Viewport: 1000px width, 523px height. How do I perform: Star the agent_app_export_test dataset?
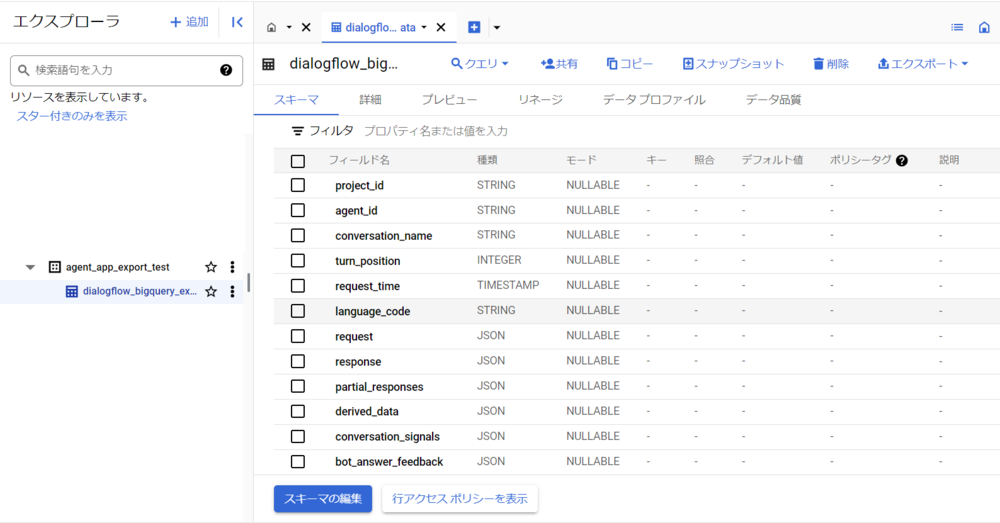pos(211,267)
